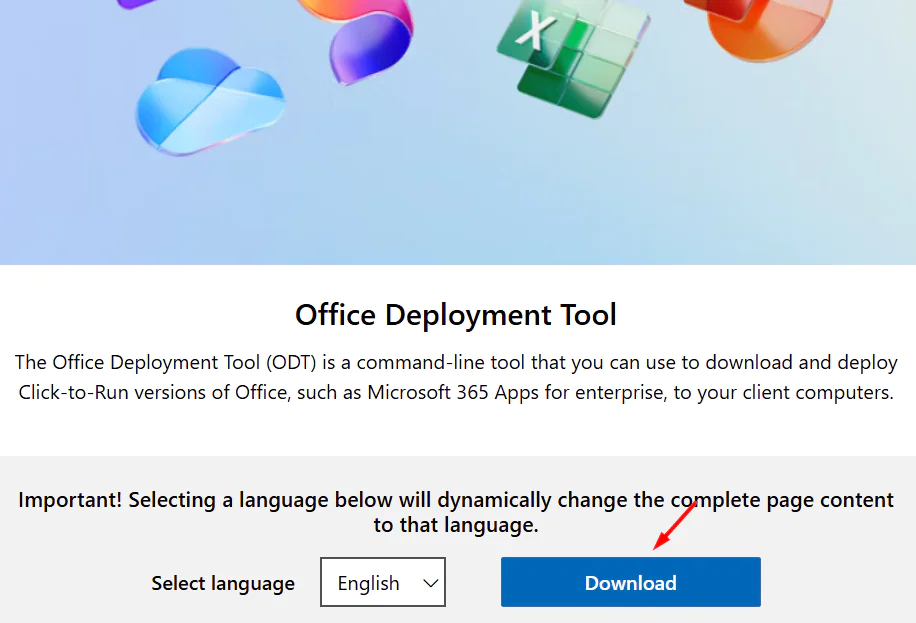
Task: Click the chevron arrow on the language selector
Action: (x=432, y=582)
